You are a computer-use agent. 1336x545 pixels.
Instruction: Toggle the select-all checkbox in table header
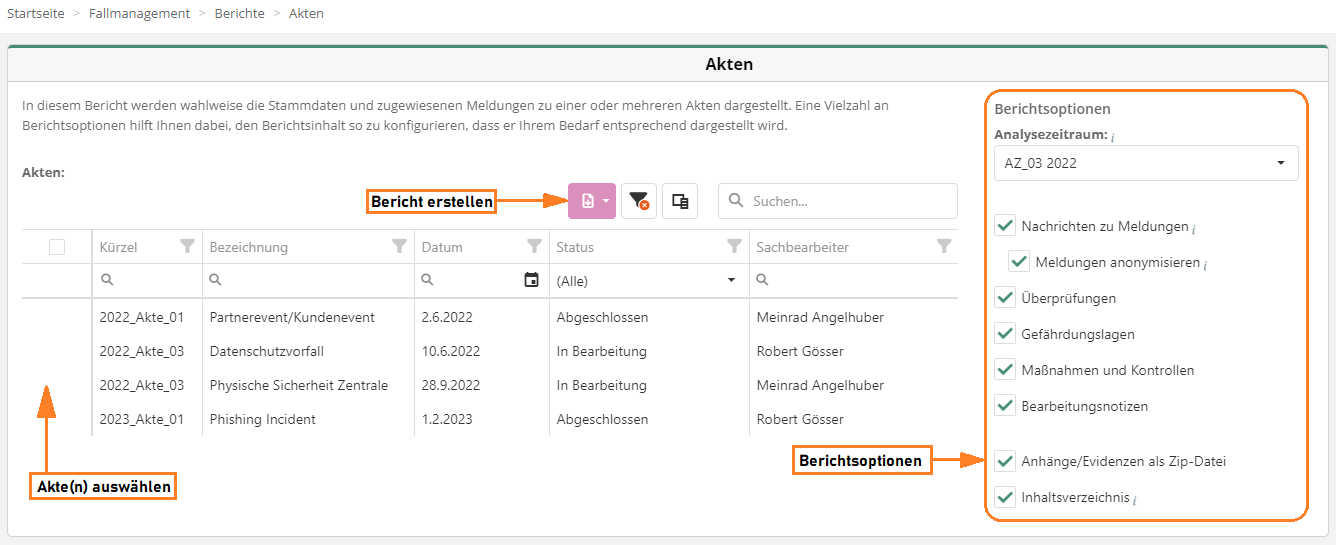point(57,247)
